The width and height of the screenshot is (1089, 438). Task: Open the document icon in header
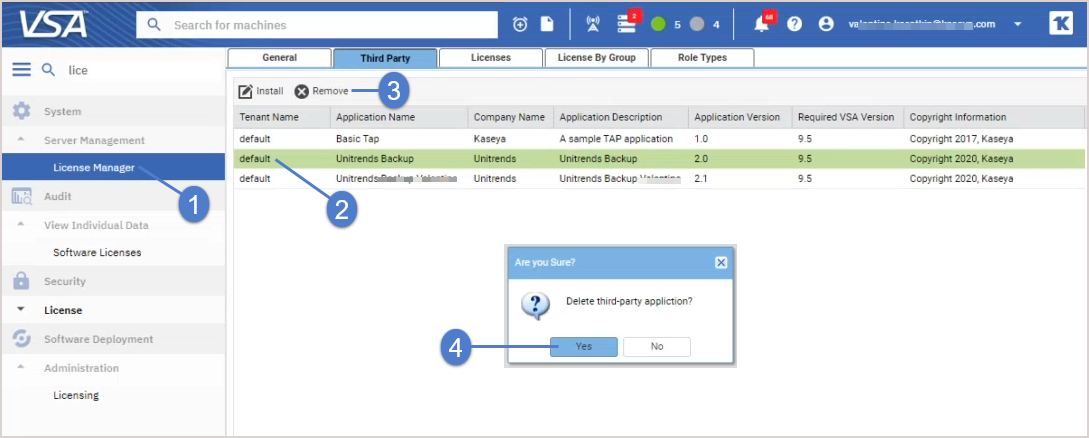coord(547,24)
